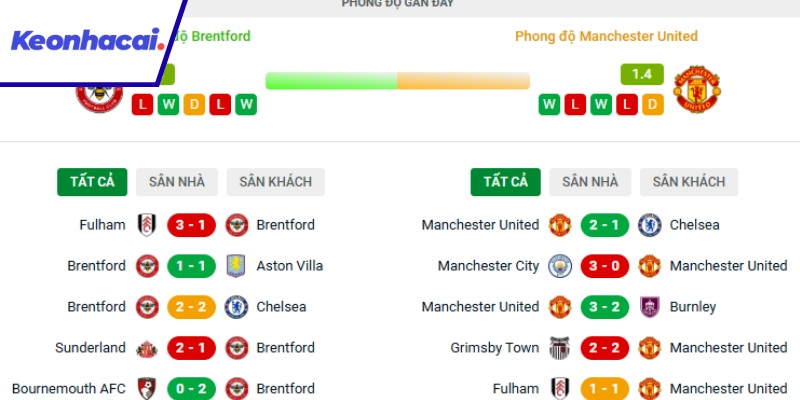Click the Aston Villa team crest

click(236, 266)
